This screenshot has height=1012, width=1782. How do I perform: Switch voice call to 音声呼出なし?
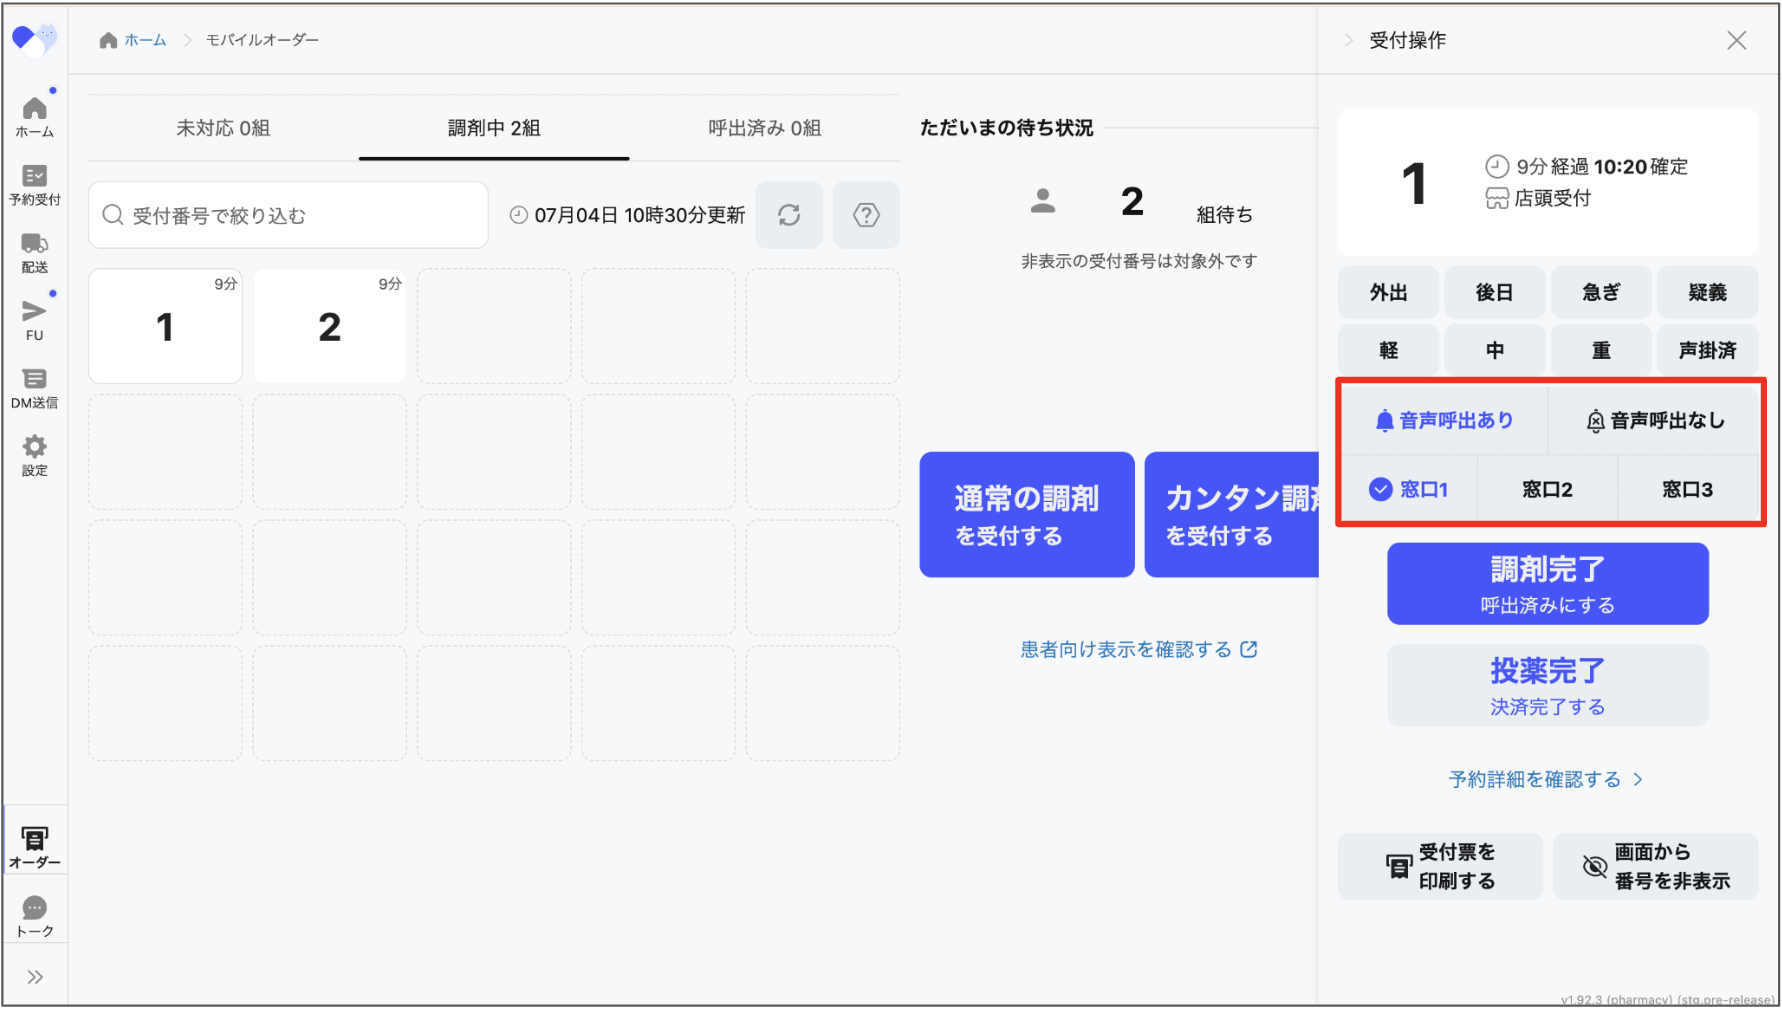(1654, 420)
